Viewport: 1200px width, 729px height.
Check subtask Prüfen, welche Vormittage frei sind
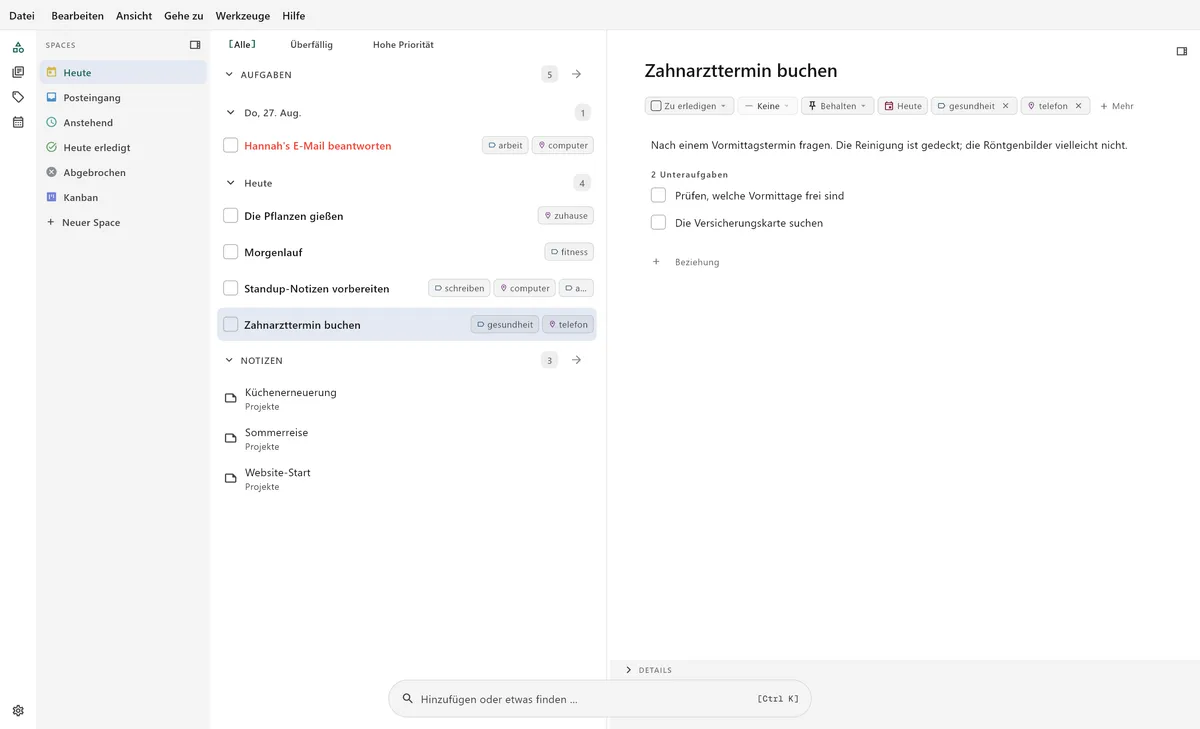click(x=658, y=195)
